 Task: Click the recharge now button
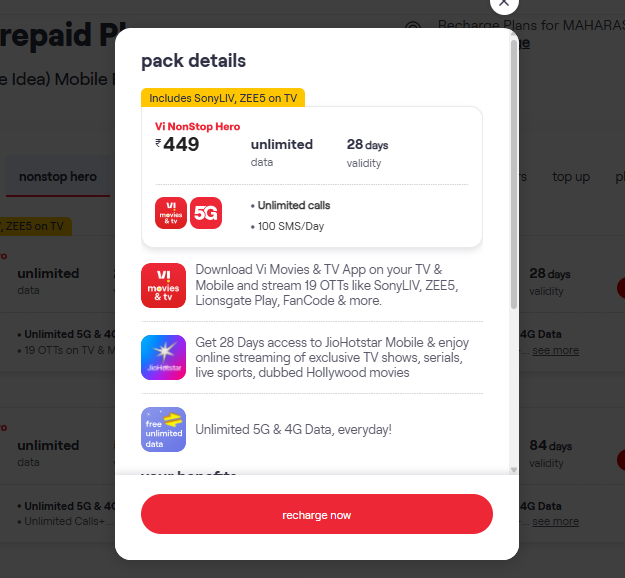pos(316,514)
